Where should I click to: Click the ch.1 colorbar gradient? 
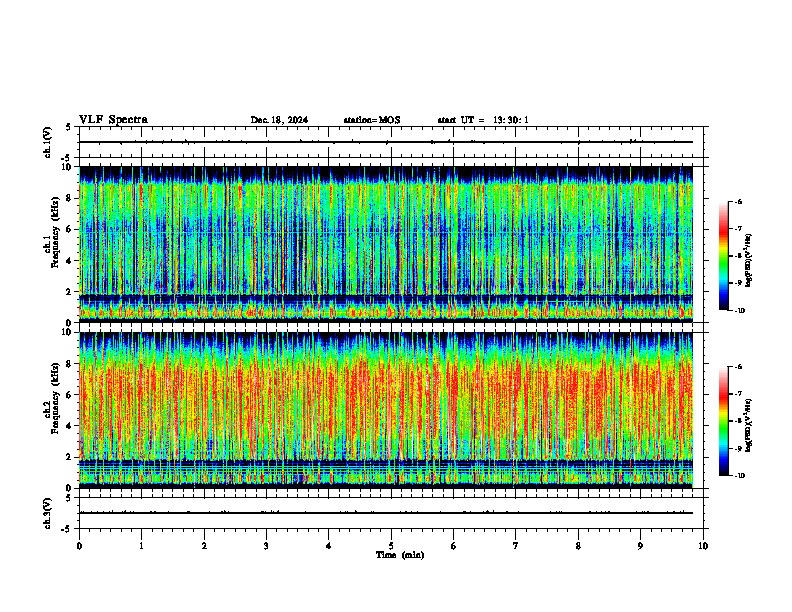click(x=723, y=256)
